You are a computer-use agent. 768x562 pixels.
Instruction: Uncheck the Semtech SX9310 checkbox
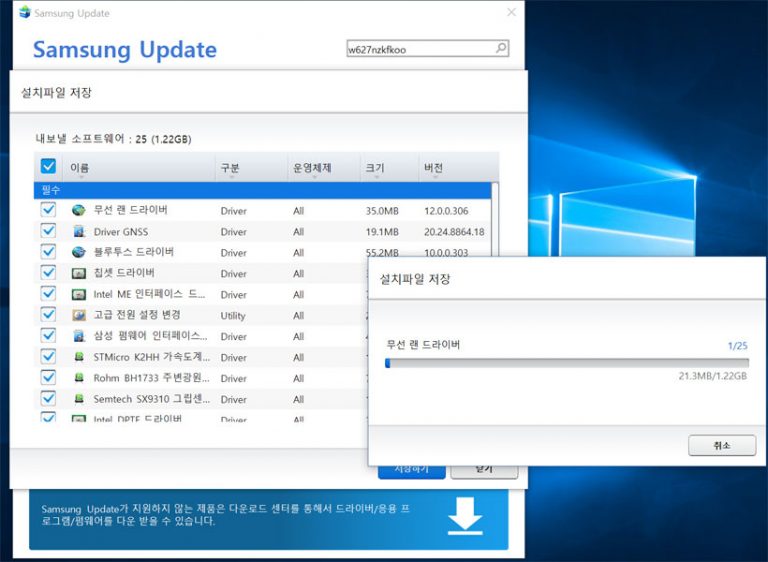[48, 398]
